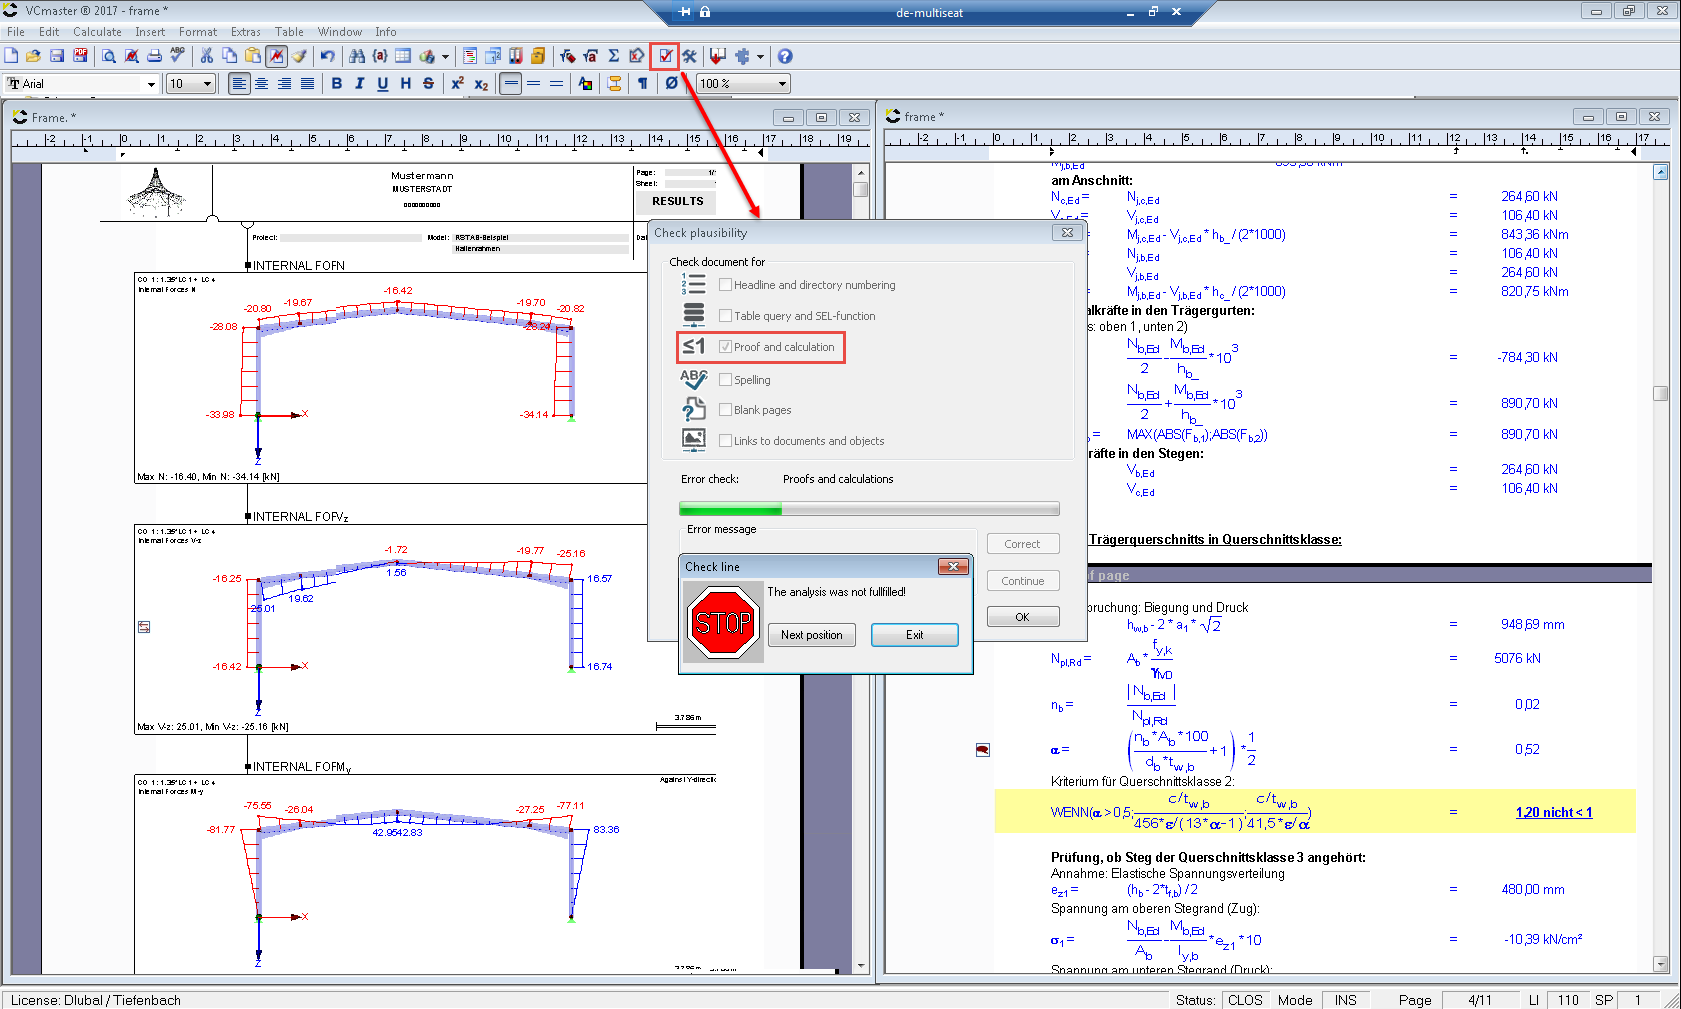The width and height of the screenshot is (1681, 1009).
Task: Open the Check plausibility toolbar icon
Action: click(665, 56)
